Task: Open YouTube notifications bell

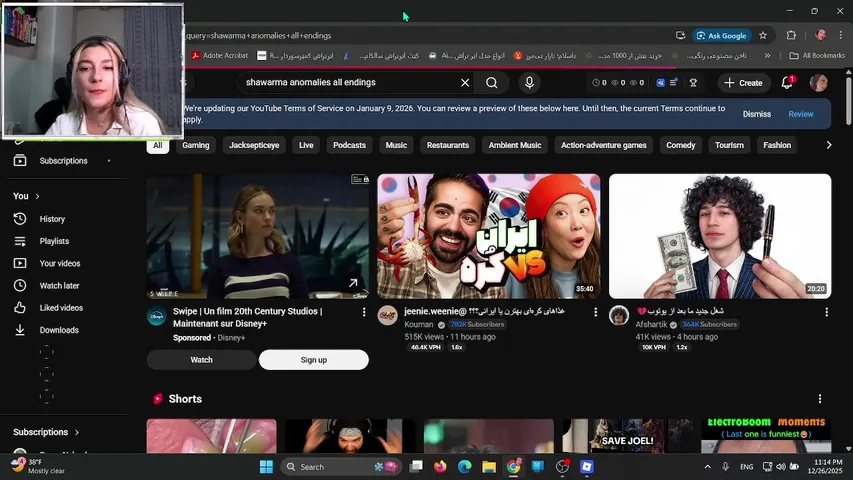Action: coord(787,83)
